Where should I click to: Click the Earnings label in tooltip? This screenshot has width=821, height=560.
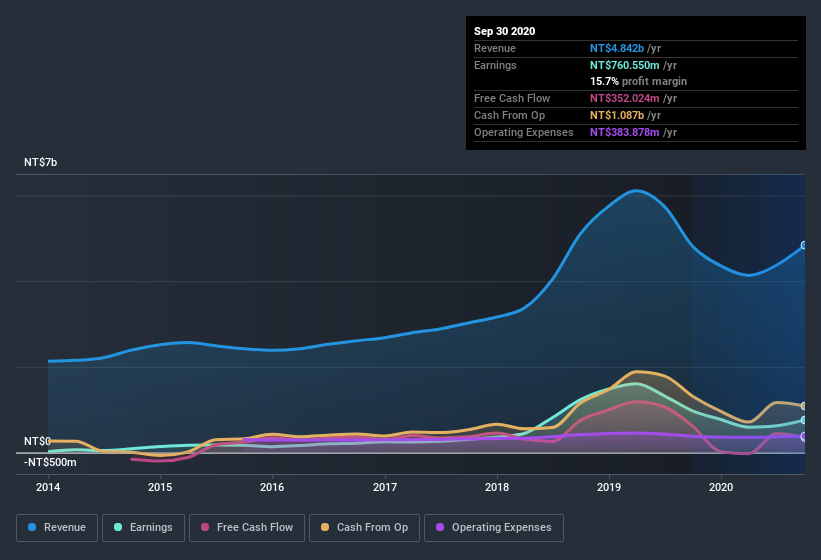[495, 65]
